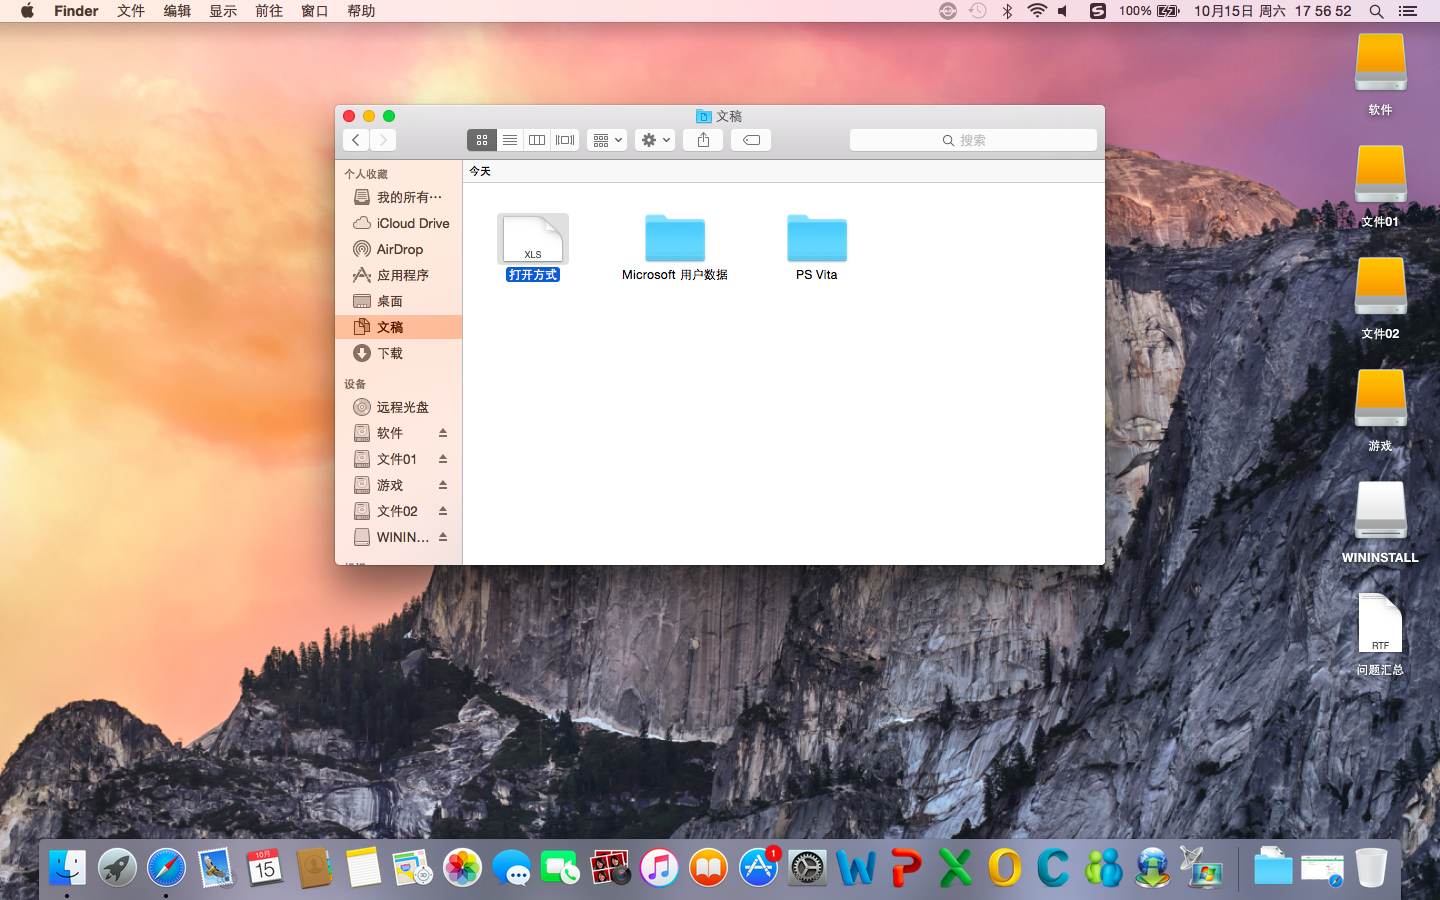This screenshot has height=900, width=1440.
Task: Open Spotlight search in the menu bar
Action: (x=1376, y=11)
